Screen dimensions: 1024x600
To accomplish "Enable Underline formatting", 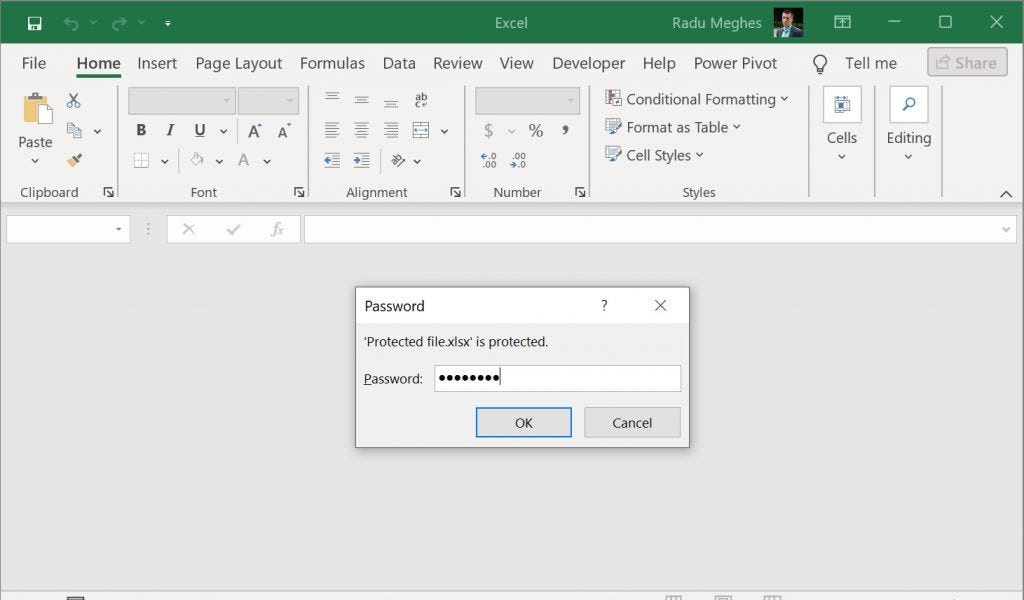I will (199, 130).
